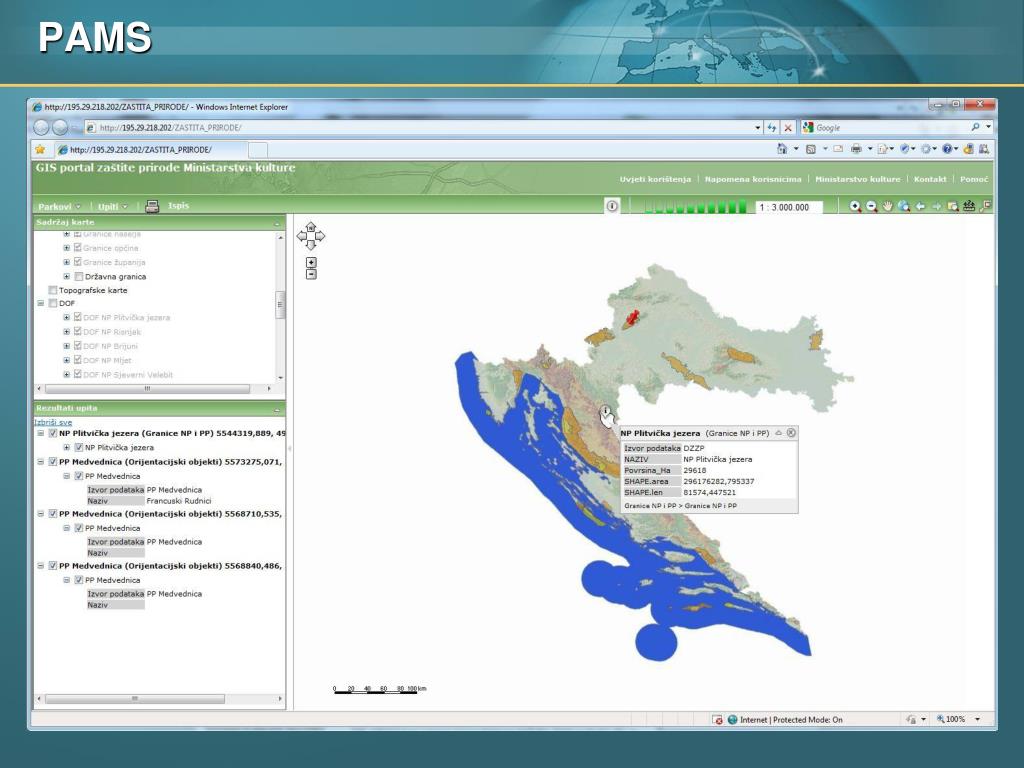The width and height of the screenshot is (1024, 768).
Task: Click the IE forward button
Action: (60, 127)
